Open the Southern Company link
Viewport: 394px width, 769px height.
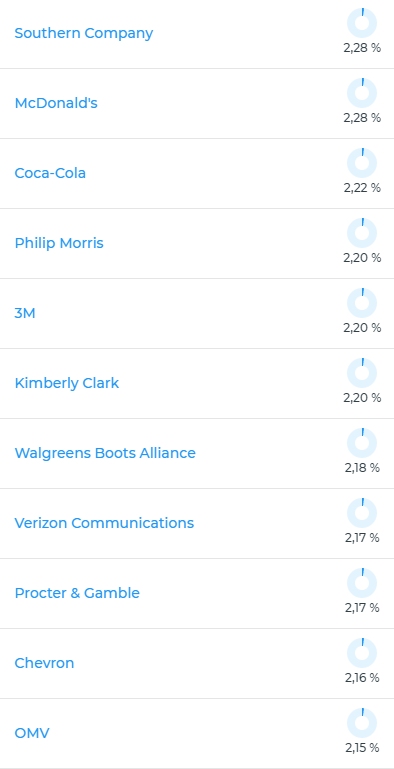pos(84,33)
